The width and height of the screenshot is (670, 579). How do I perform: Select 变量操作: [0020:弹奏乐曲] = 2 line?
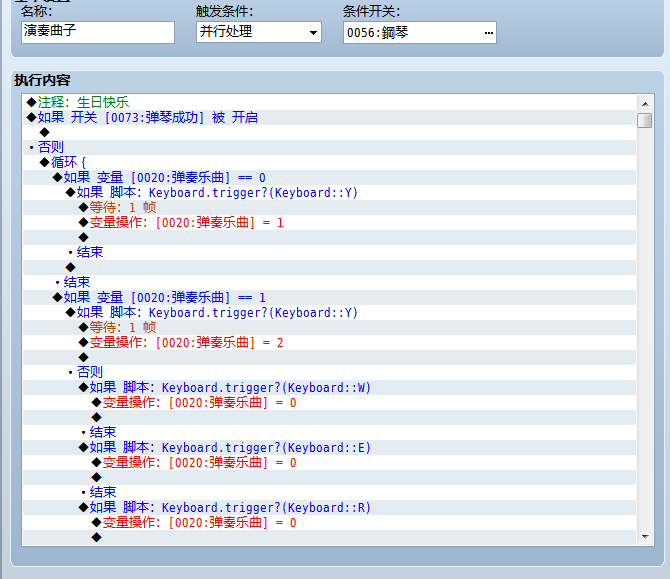click(x=329, y=342)
